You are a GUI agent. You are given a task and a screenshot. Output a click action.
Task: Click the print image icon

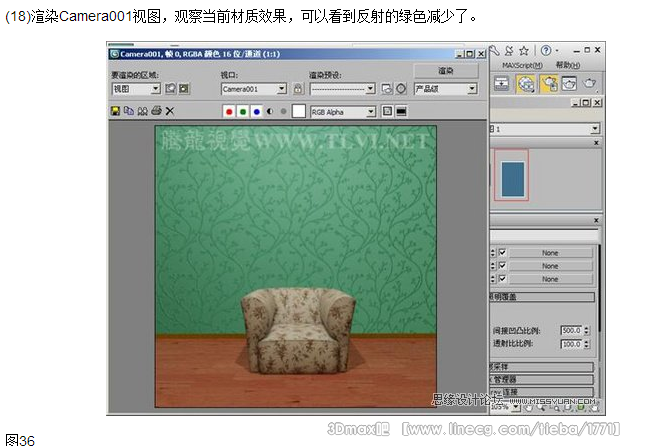point(155,111)
